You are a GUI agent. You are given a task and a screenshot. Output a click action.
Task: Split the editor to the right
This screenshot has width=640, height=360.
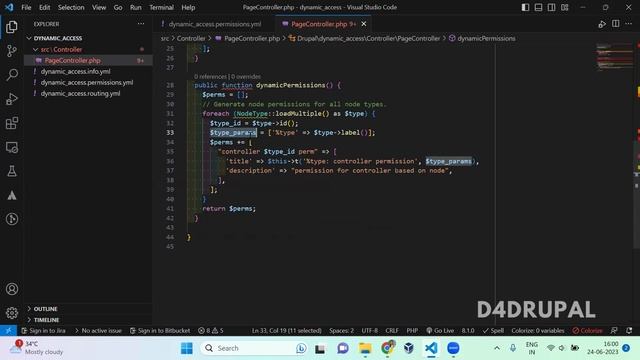tap(616, 24)
